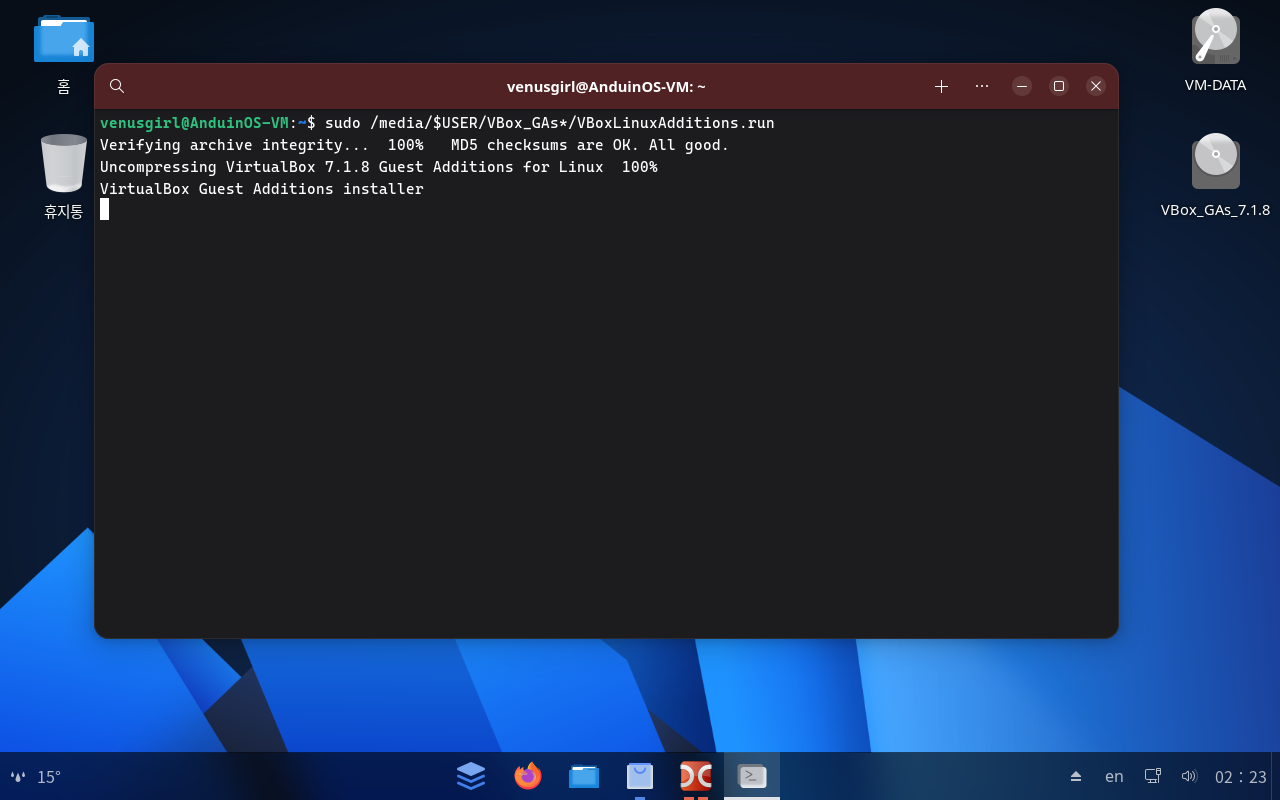Click the VBox_GAs_7.1.8 label text

[1215, 210]
